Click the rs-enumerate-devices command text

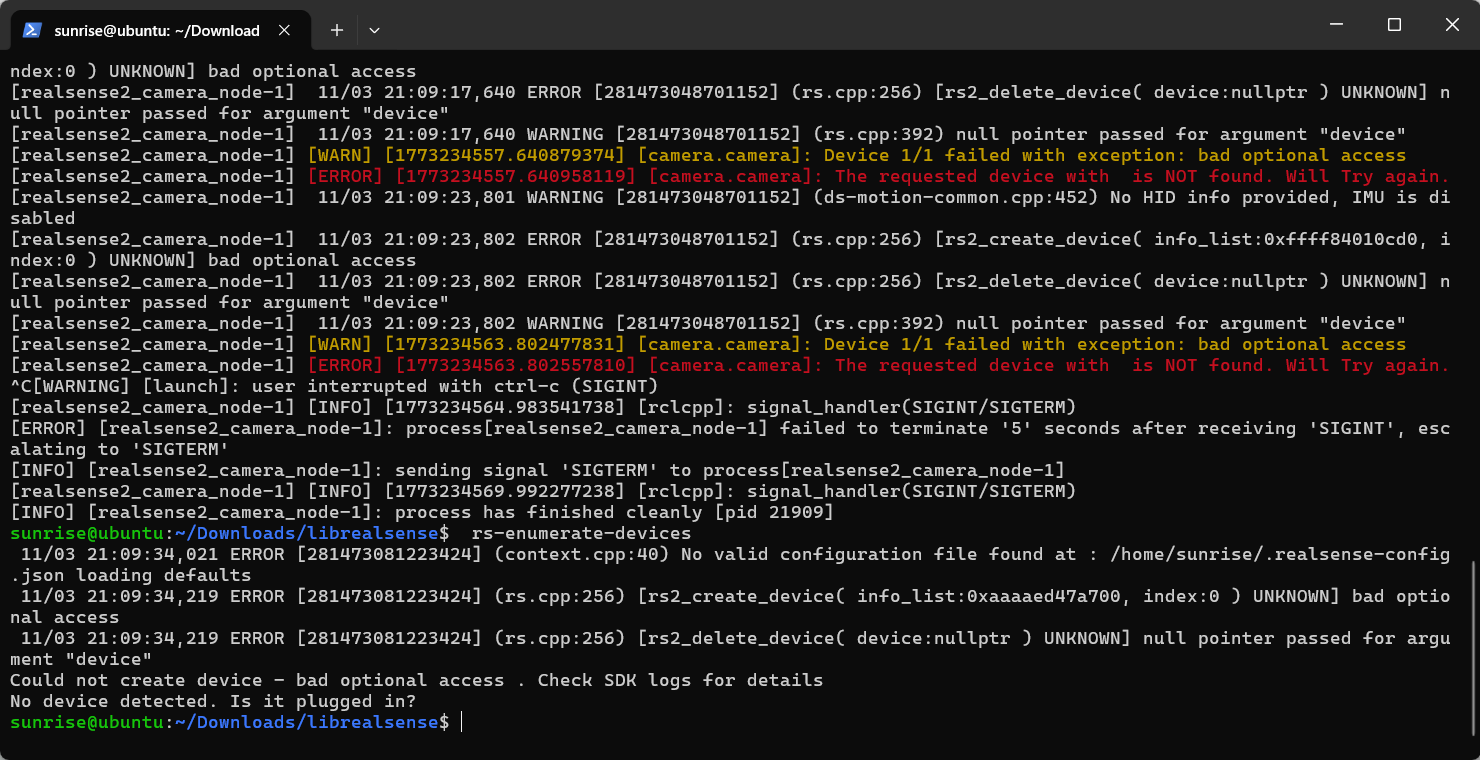[x=581, y=533]
